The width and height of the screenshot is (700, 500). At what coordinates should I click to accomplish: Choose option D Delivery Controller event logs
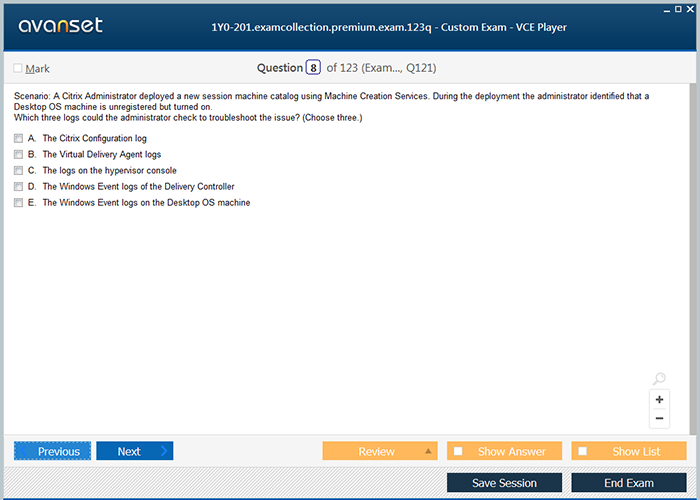pos(19,186)
